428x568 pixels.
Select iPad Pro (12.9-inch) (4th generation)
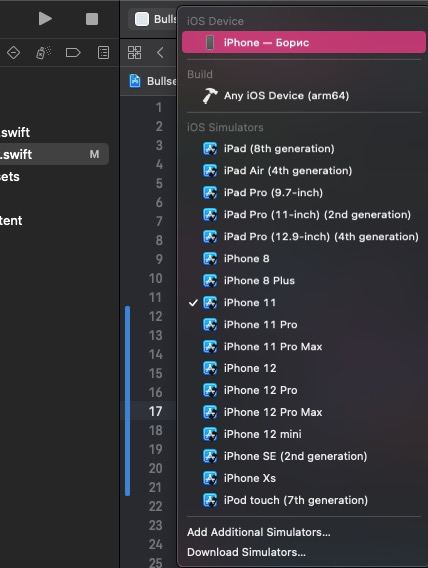coord(304,237)
